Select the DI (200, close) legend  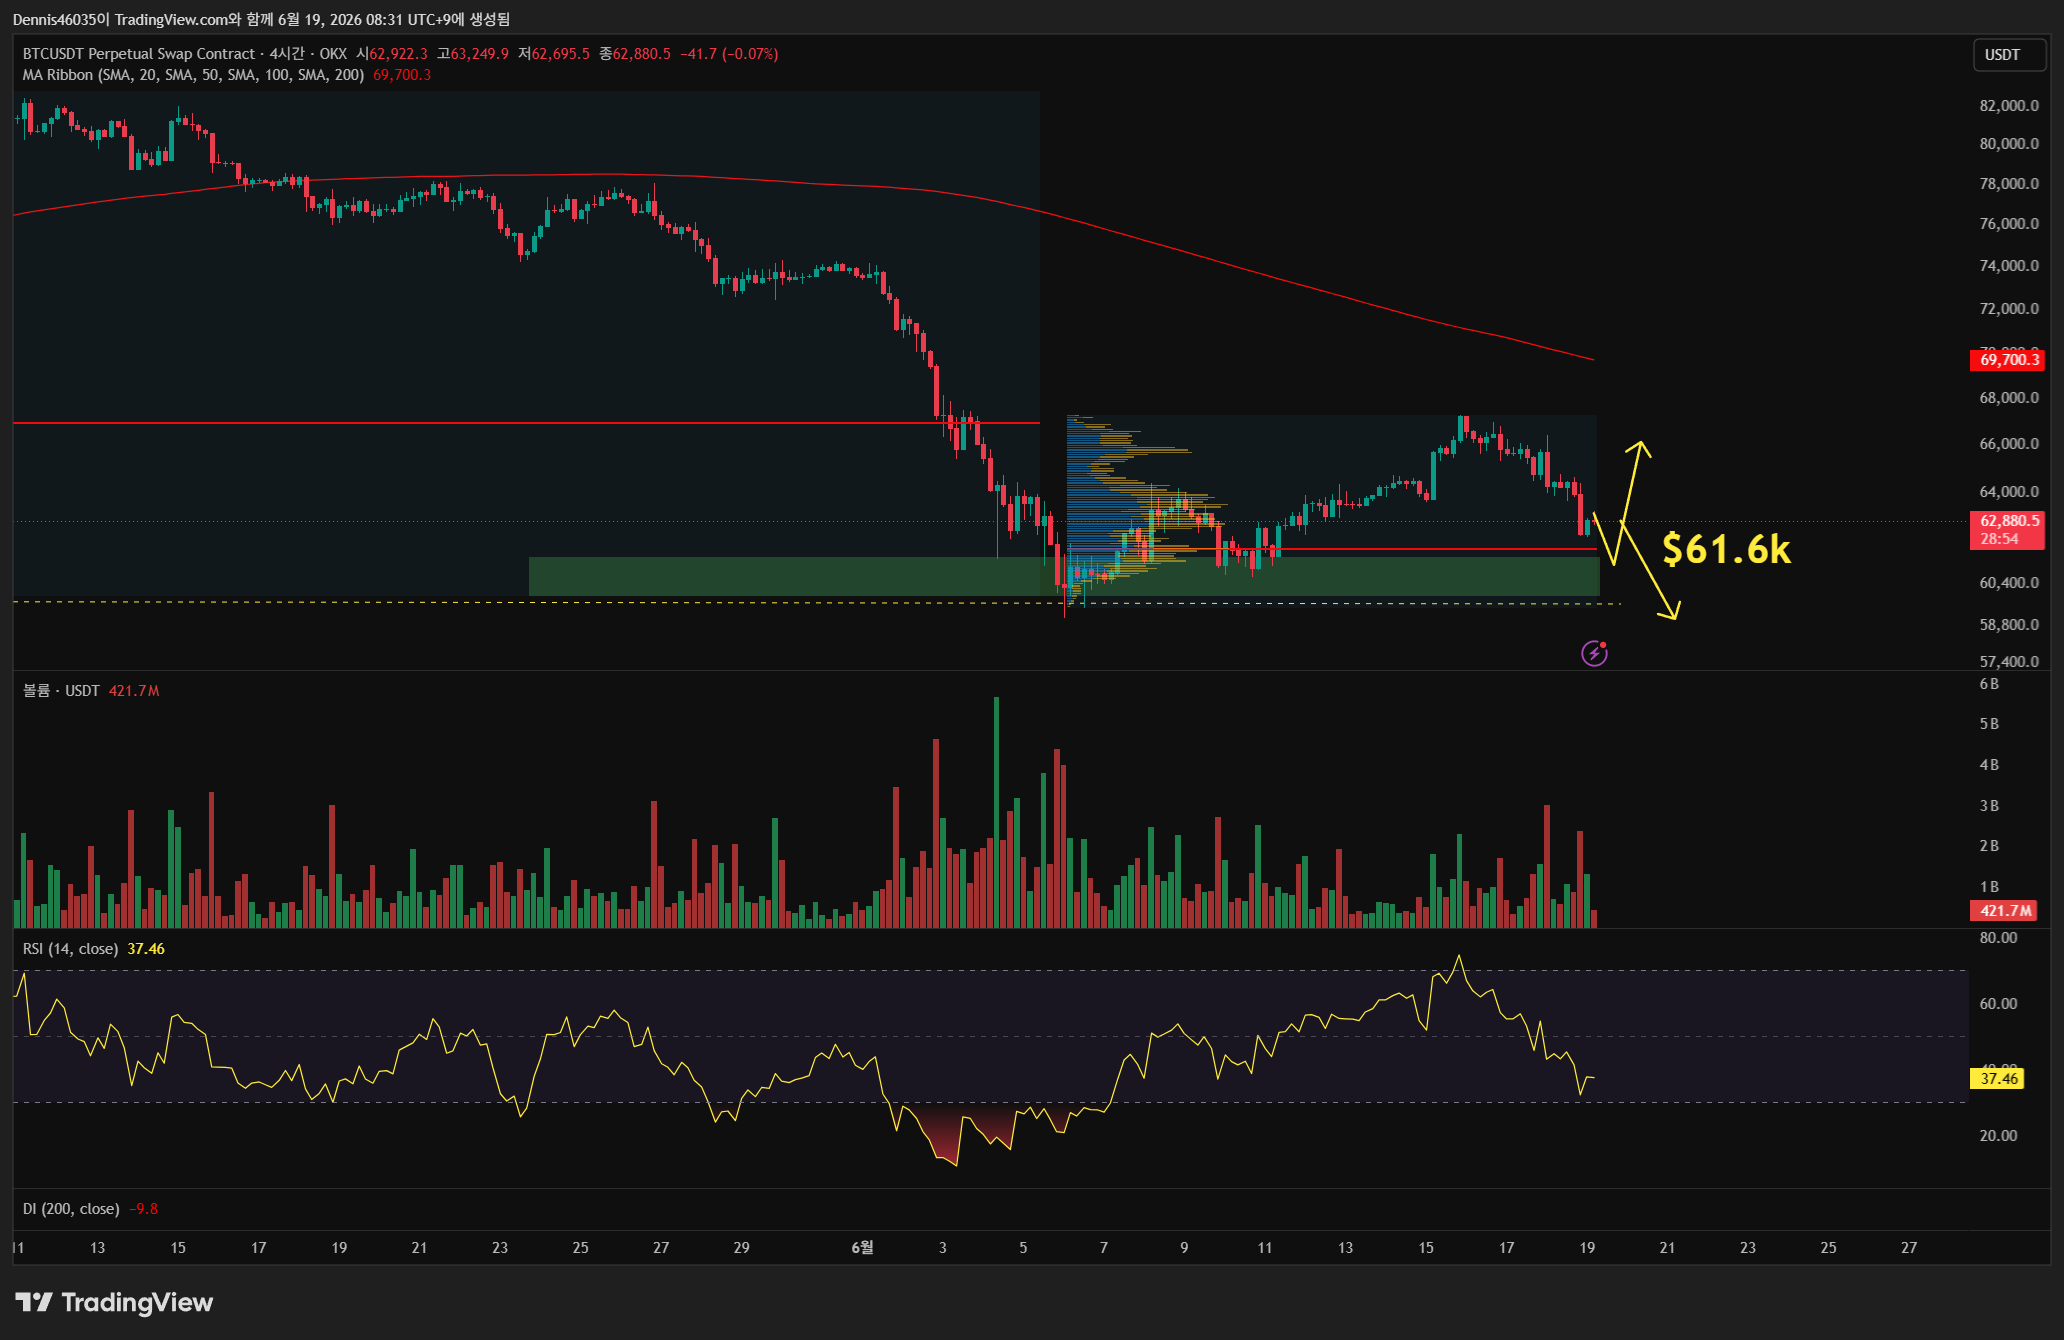71,1209
